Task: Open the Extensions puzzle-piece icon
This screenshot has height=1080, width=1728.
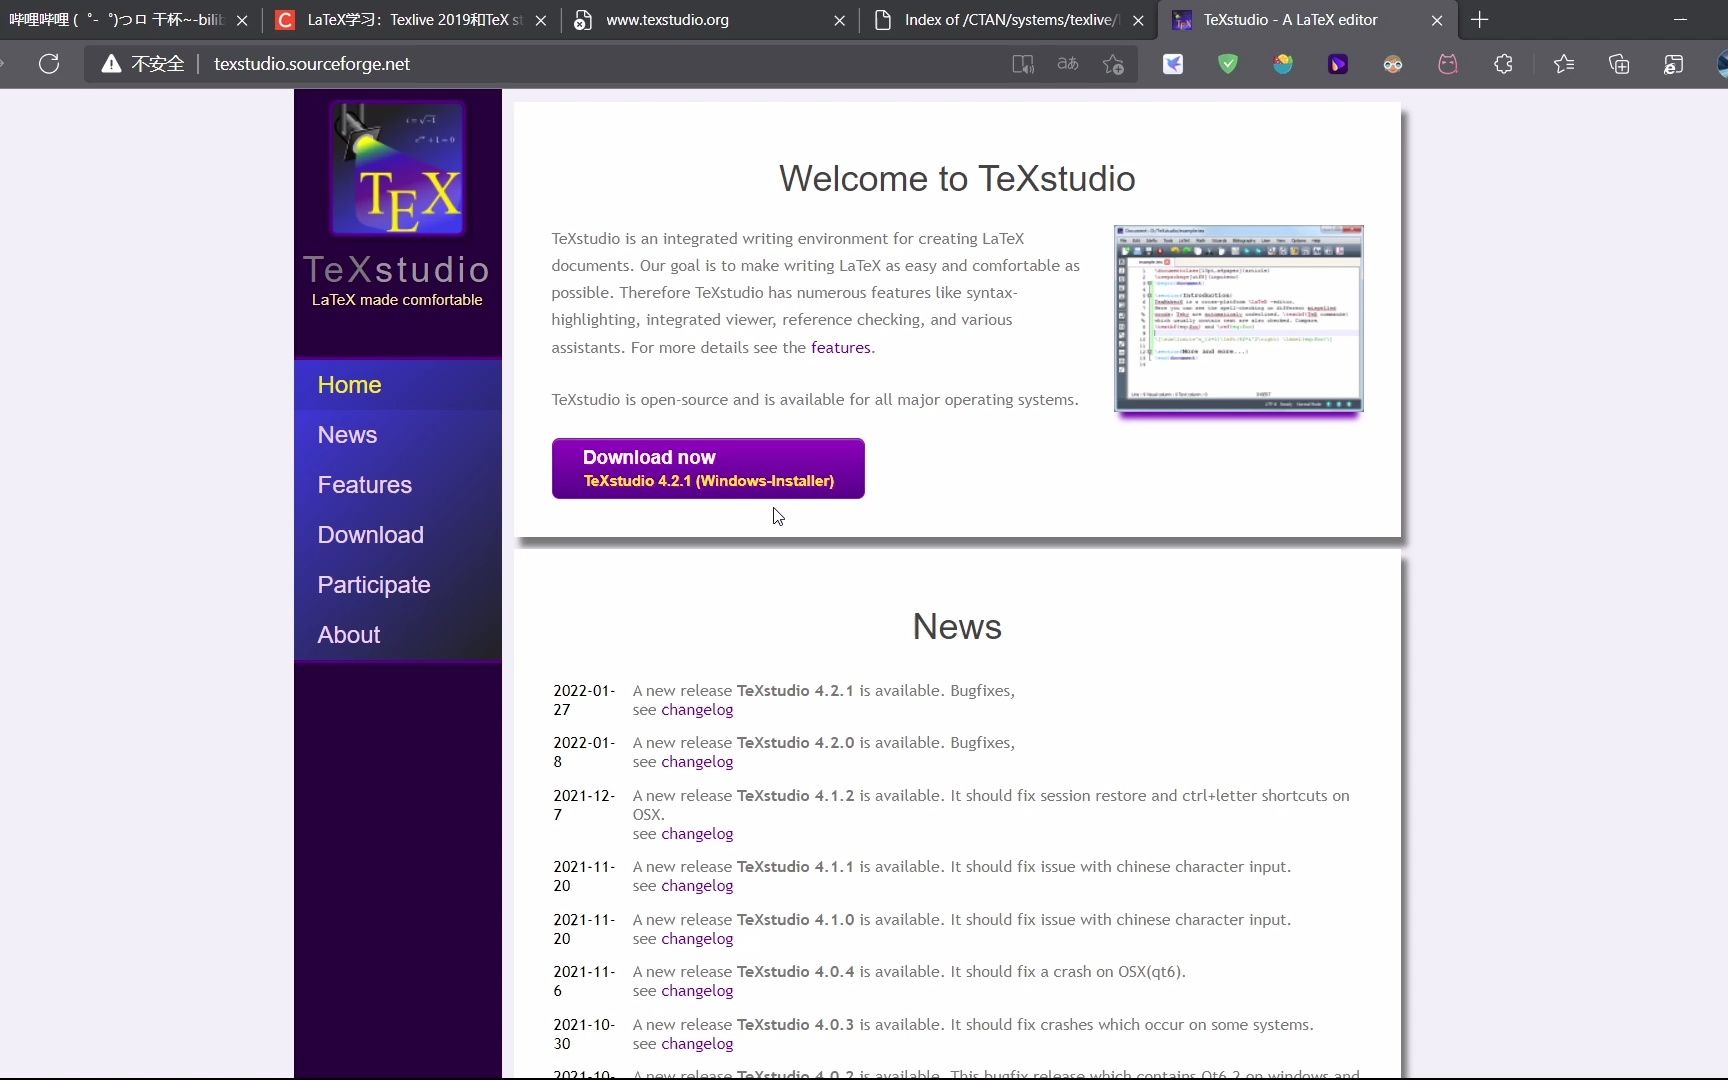Action: click(1503, 64)
